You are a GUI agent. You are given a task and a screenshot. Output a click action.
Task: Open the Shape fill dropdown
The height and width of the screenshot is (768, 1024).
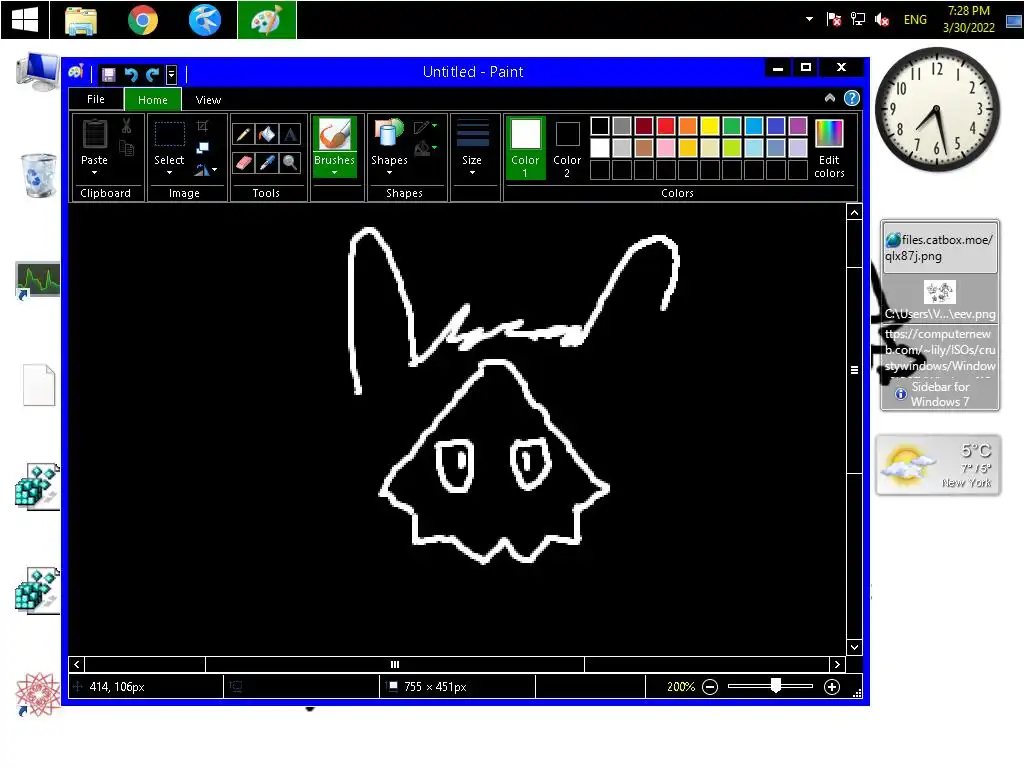coord(425,148)
